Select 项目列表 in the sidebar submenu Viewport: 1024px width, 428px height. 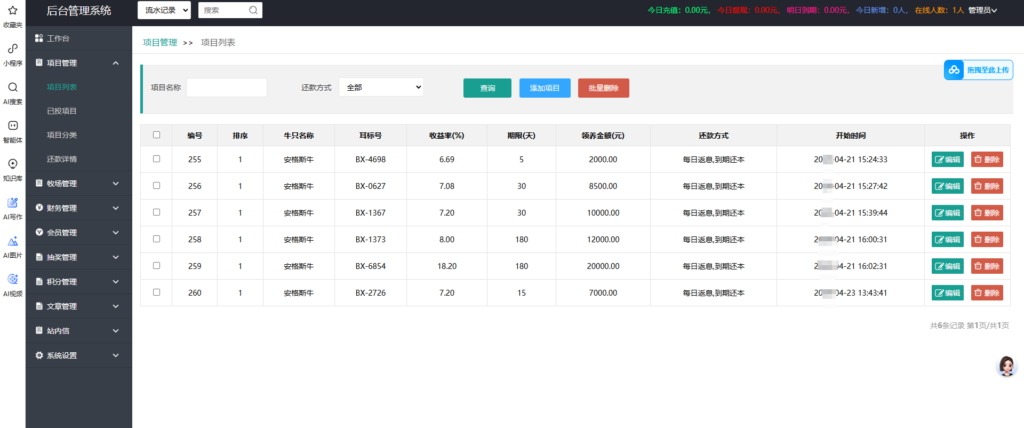tap(62, 86)
